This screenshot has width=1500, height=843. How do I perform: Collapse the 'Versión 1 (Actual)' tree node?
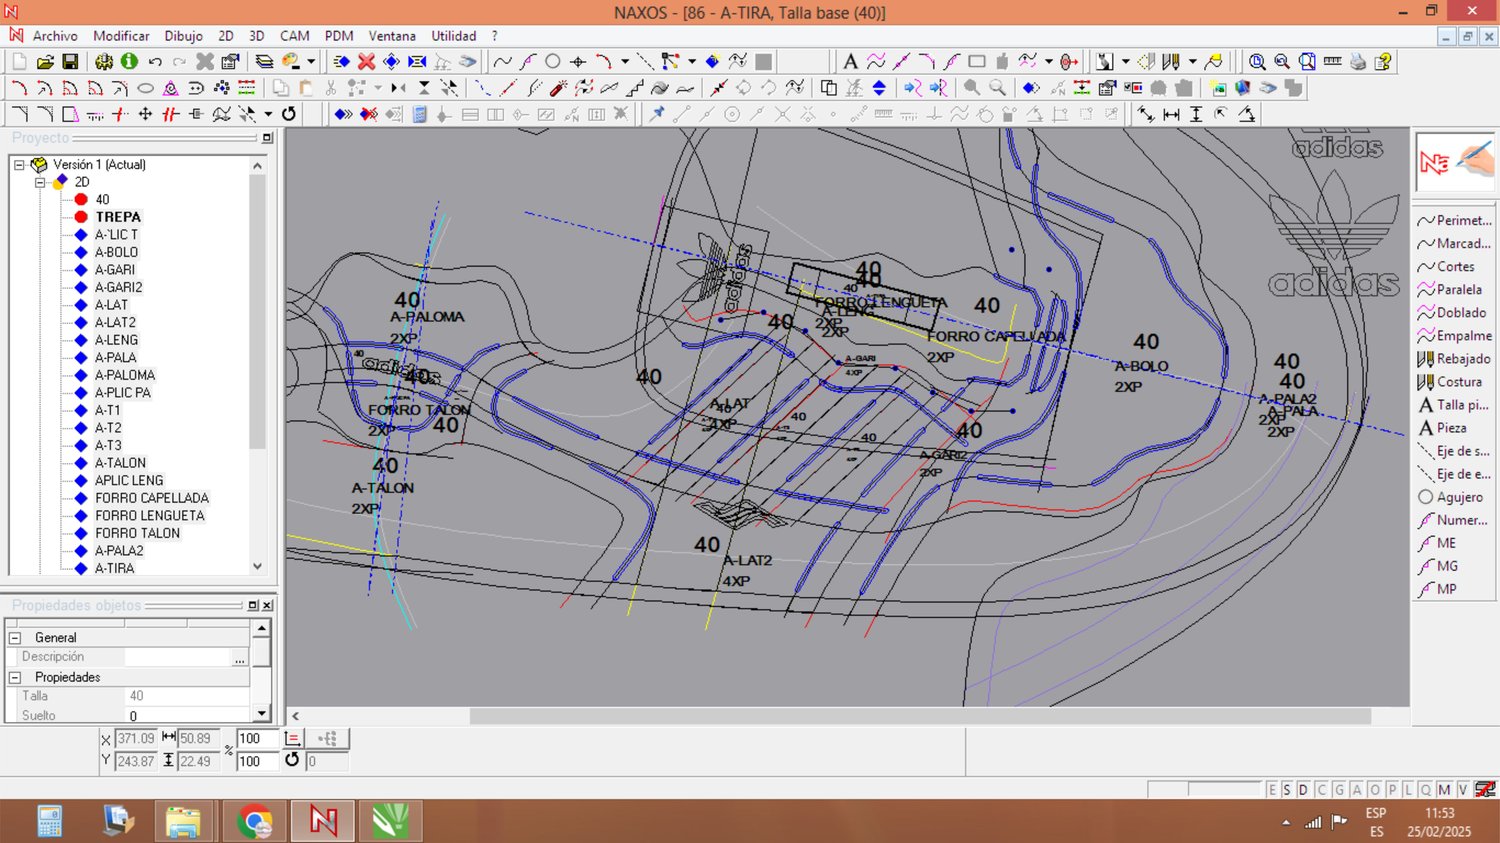point(19,165)
